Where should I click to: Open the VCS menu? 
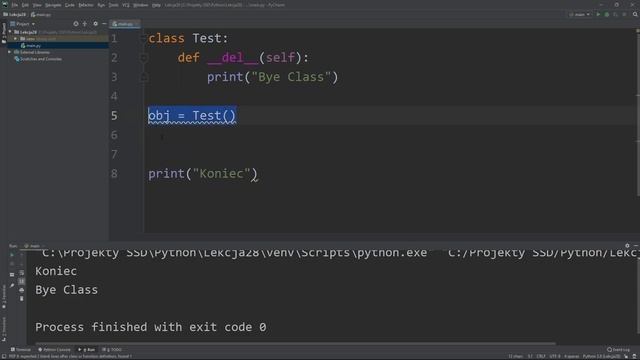126,5
